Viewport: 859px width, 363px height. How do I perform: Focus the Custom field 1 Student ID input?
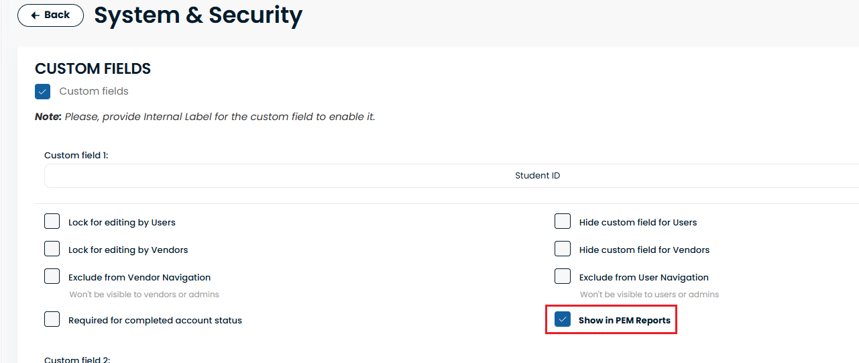[x=451, y=176]
